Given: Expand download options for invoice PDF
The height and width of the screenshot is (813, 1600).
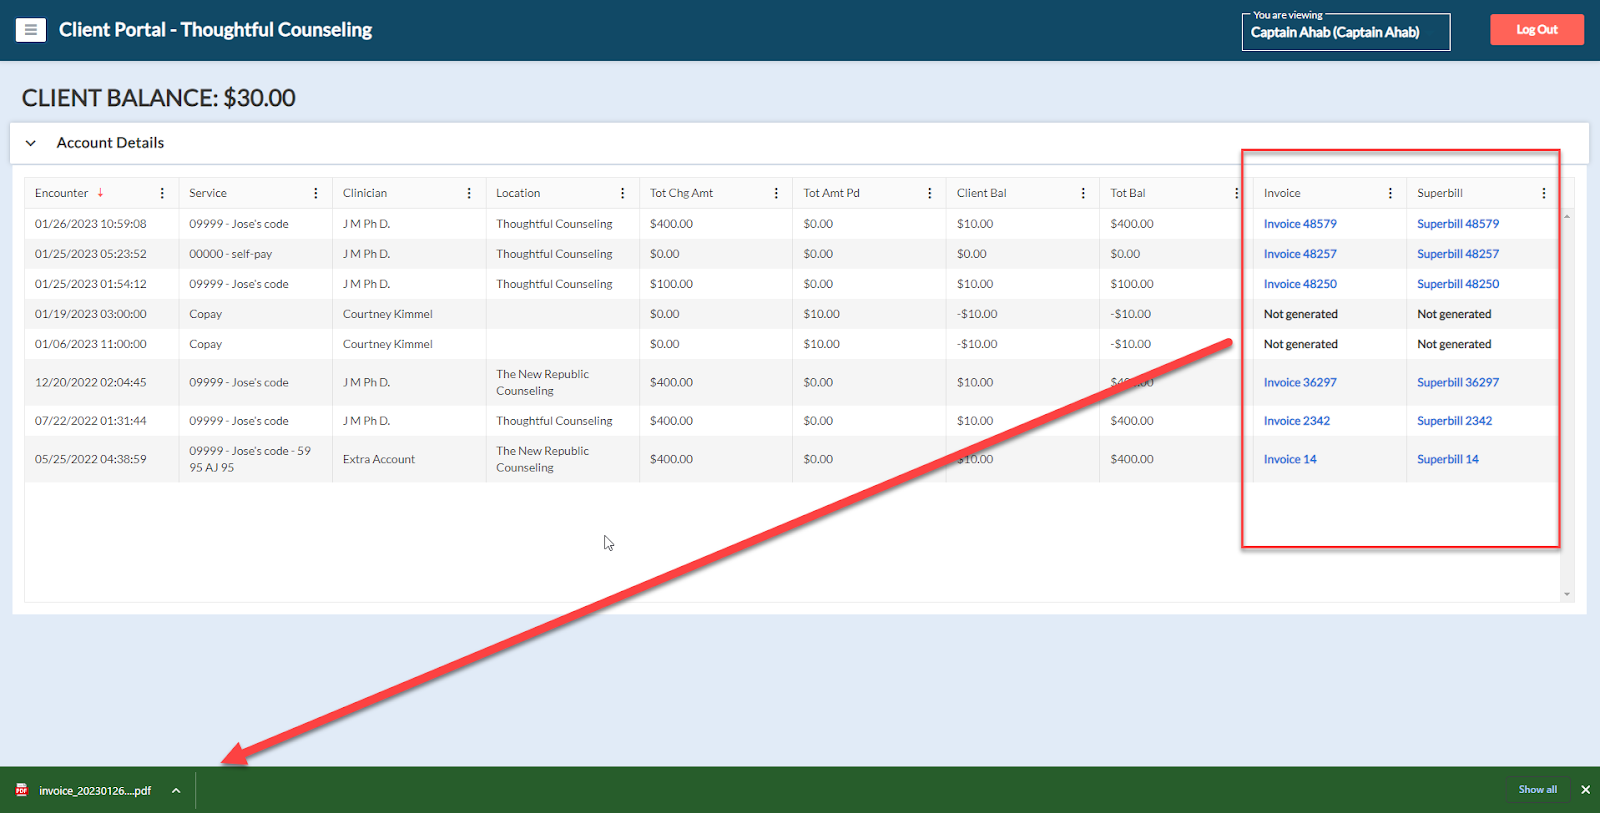Looking at the screenshot, I should click(176, 790).
